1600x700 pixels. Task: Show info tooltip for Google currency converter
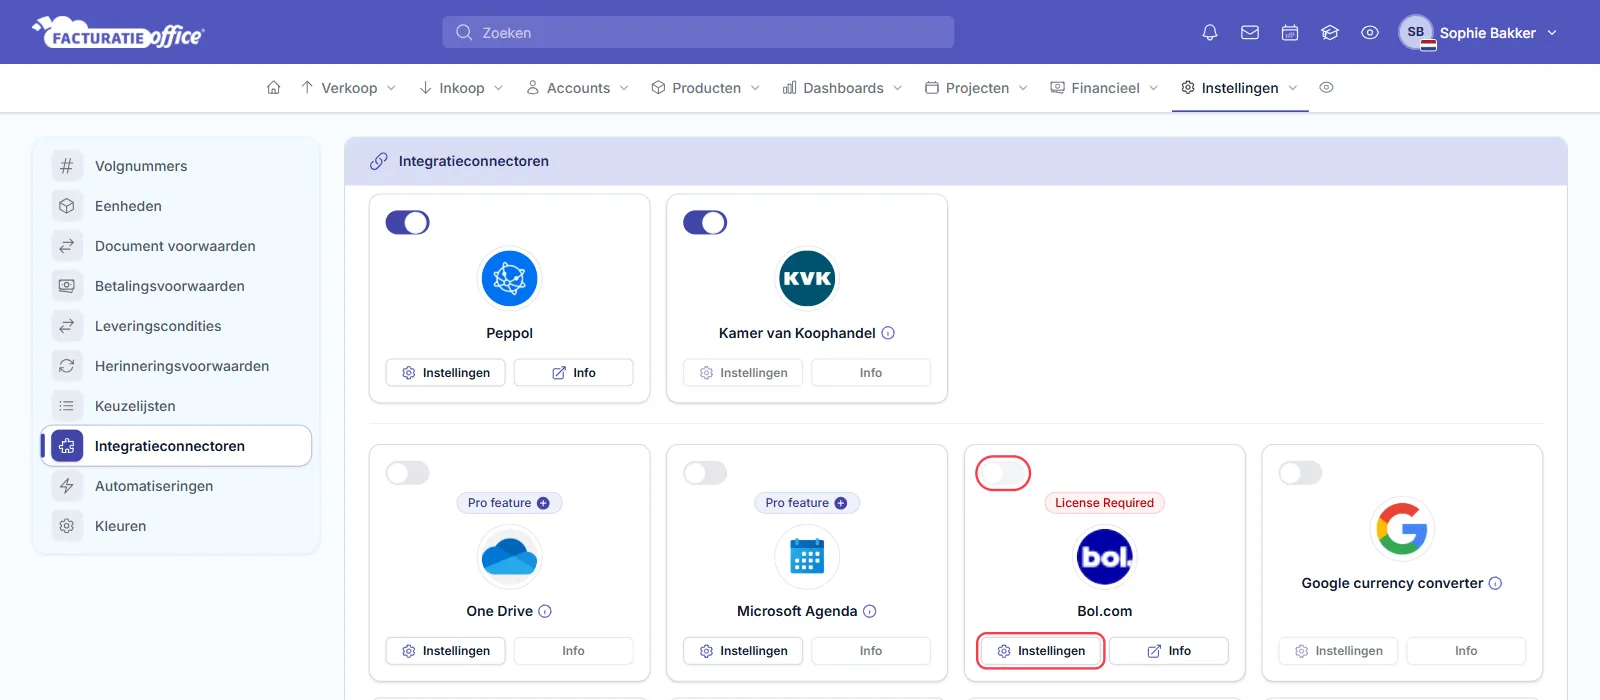(x=1495, y=583)
